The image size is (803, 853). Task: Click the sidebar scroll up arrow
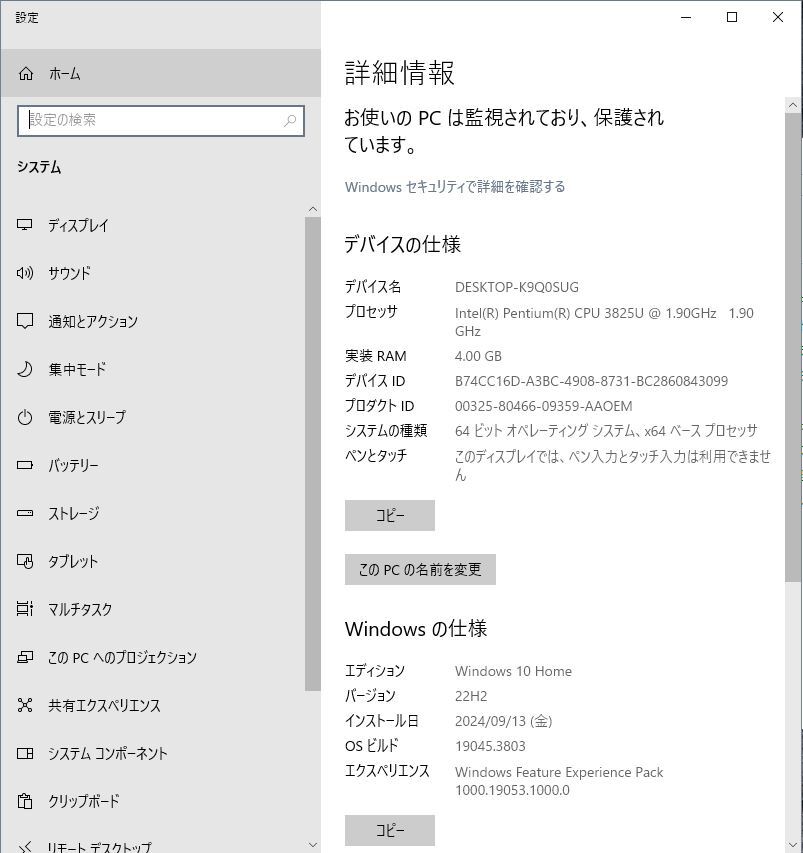coord(313,209)
